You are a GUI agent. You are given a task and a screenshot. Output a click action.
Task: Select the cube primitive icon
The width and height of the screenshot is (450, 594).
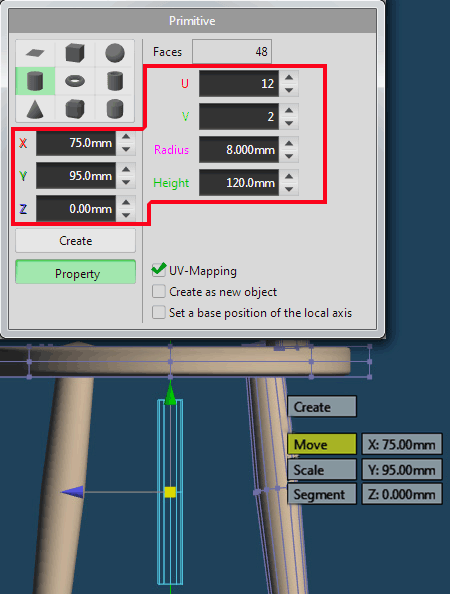tap(75, 53)
